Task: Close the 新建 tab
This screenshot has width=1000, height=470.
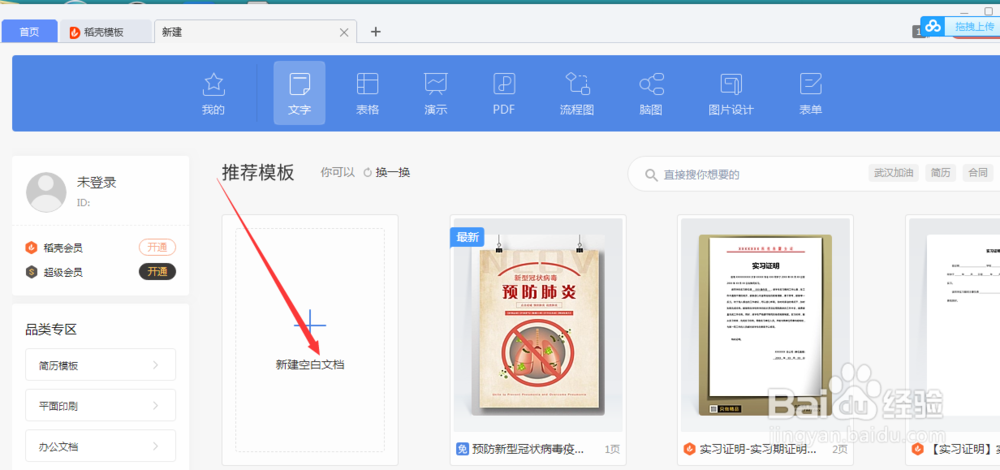Action: click(x=344, y=33)
